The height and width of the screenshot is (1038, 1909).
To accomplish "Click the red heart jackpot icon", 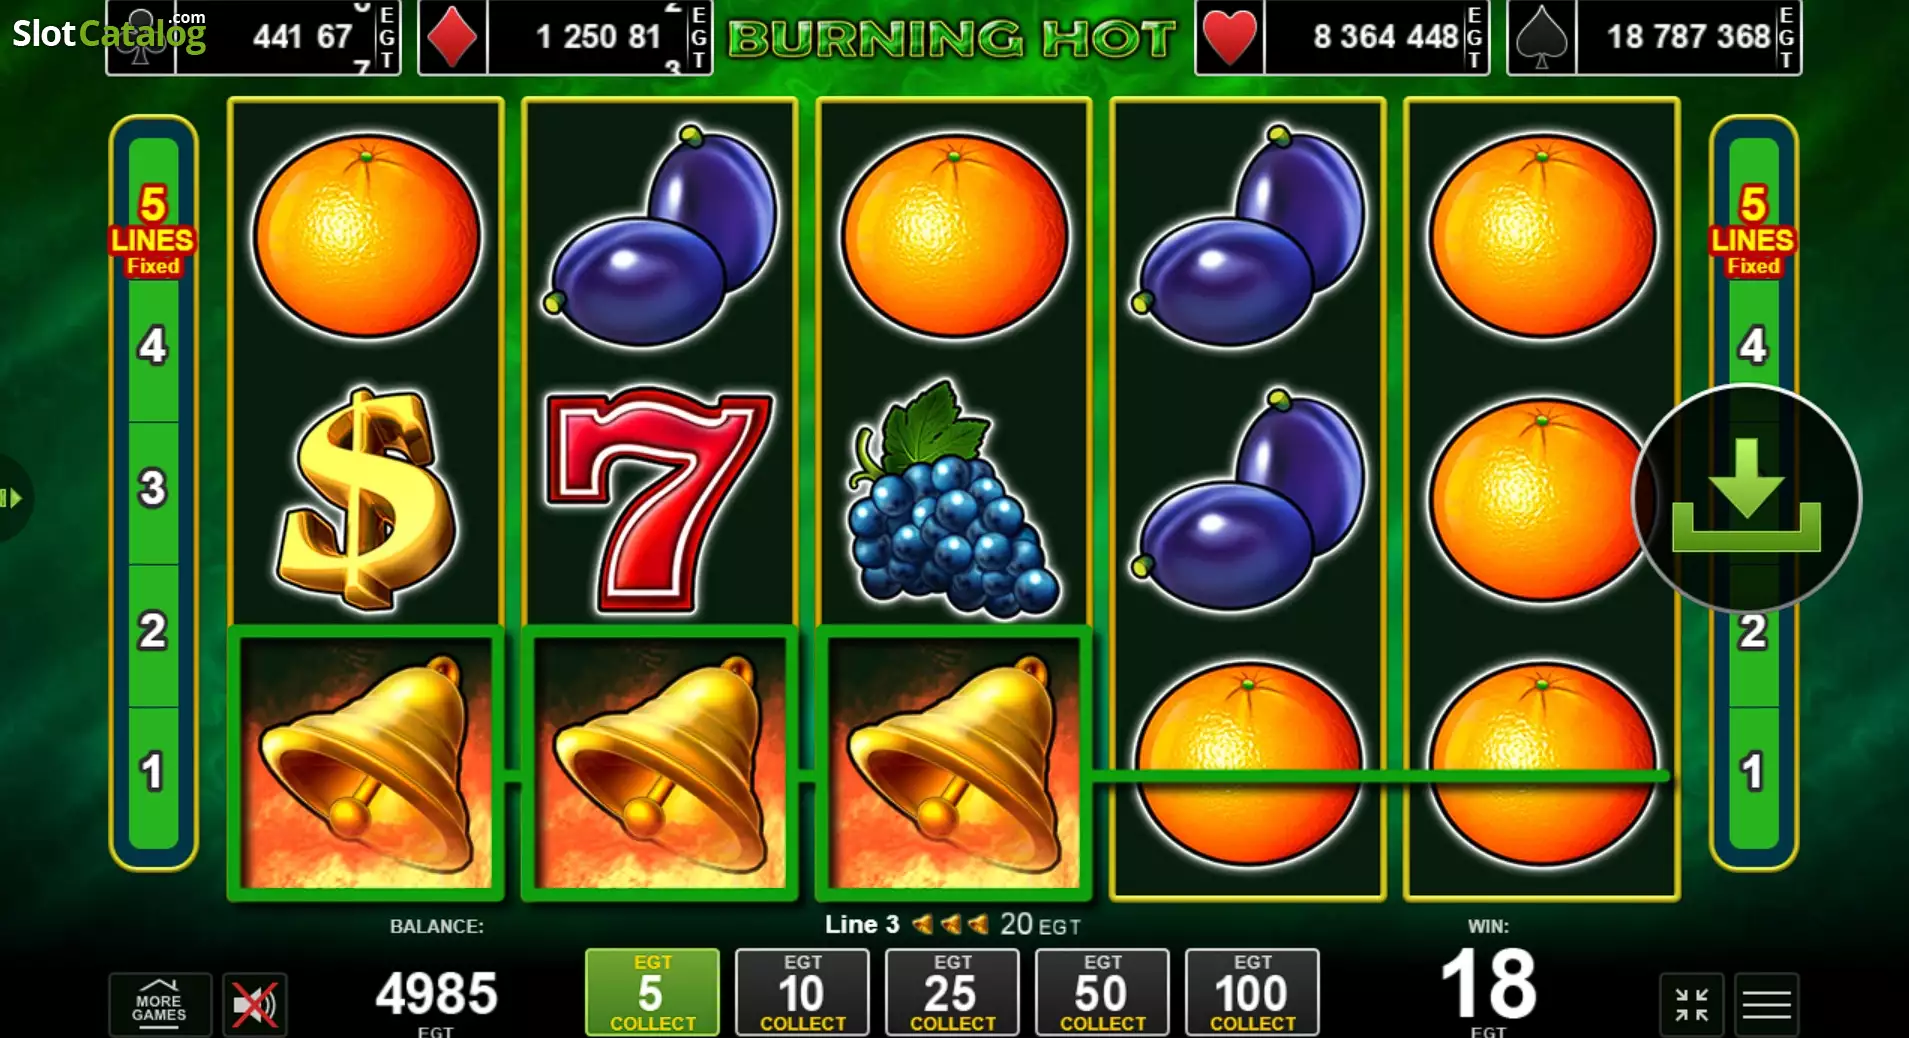I will (x=1229, y=38).
